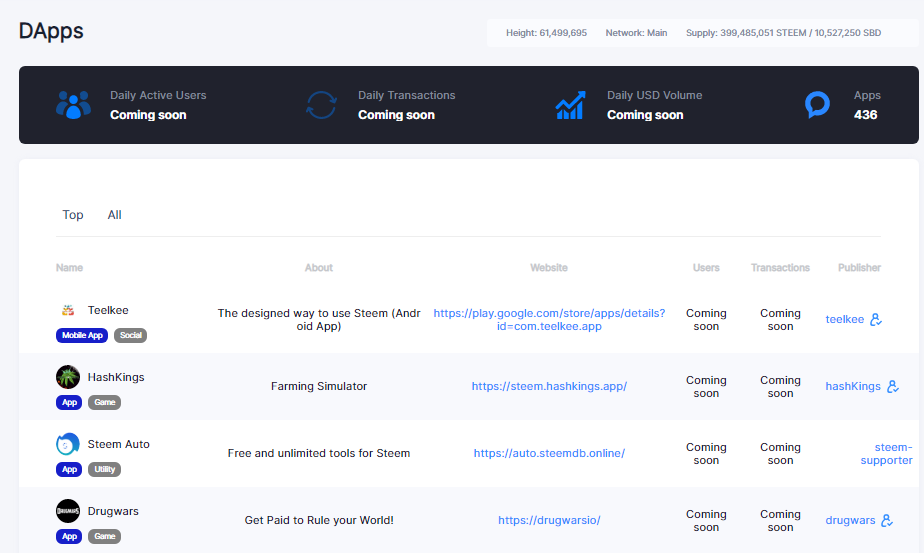Open the Teelkee Google Play store link
Screen dimensions: 924x553
(x=549, y=320)
